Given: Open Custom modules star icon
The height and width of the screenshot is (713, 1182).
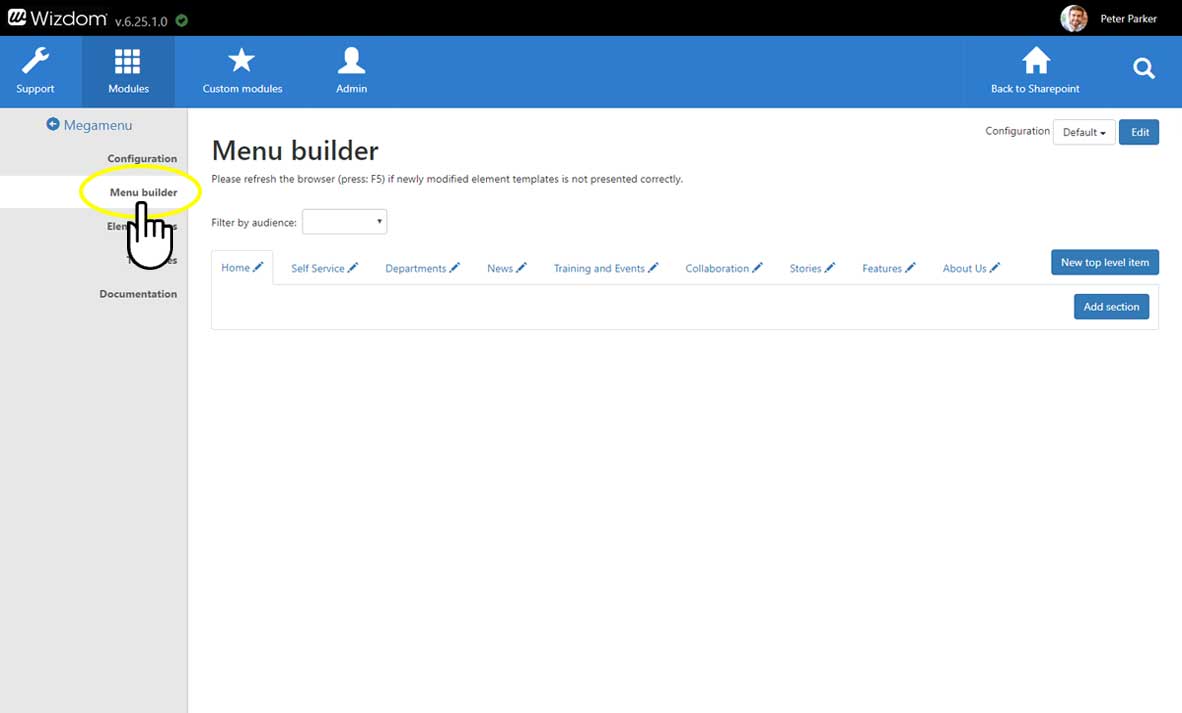Looking at the screenshot, I should coord(242,62).
